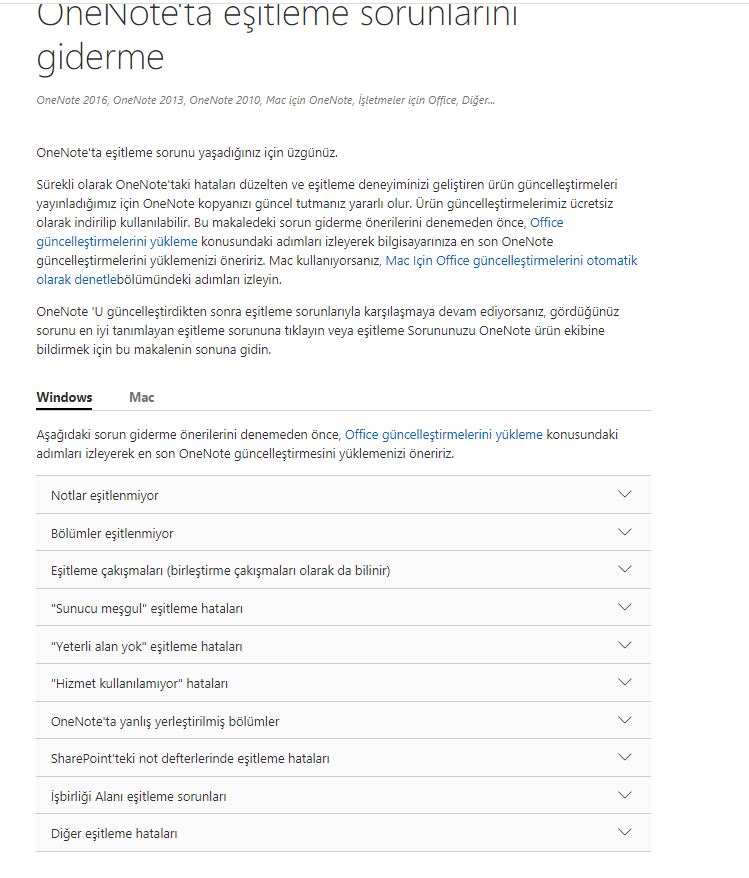Open Diğer eşitleme hataları chevron

pyautogui.click(x=625, y=833)
